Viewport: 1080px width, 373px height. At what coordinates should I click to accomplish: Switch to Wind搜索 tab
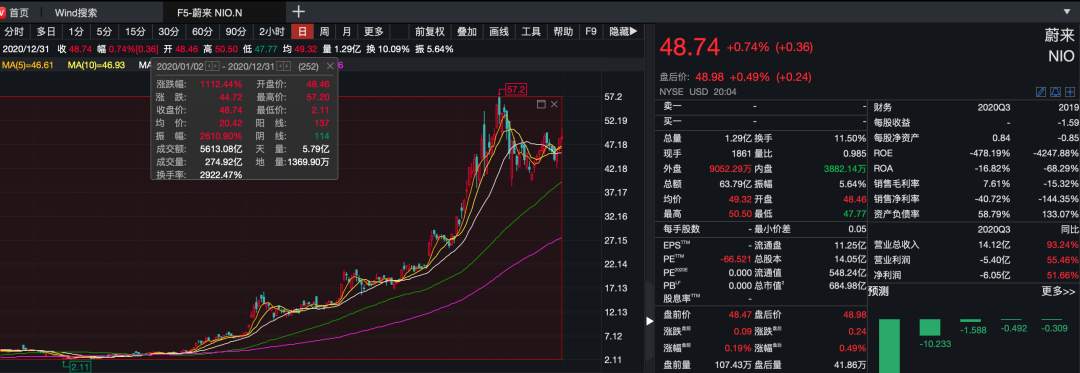pyautogui.click(x=76, y=12)
